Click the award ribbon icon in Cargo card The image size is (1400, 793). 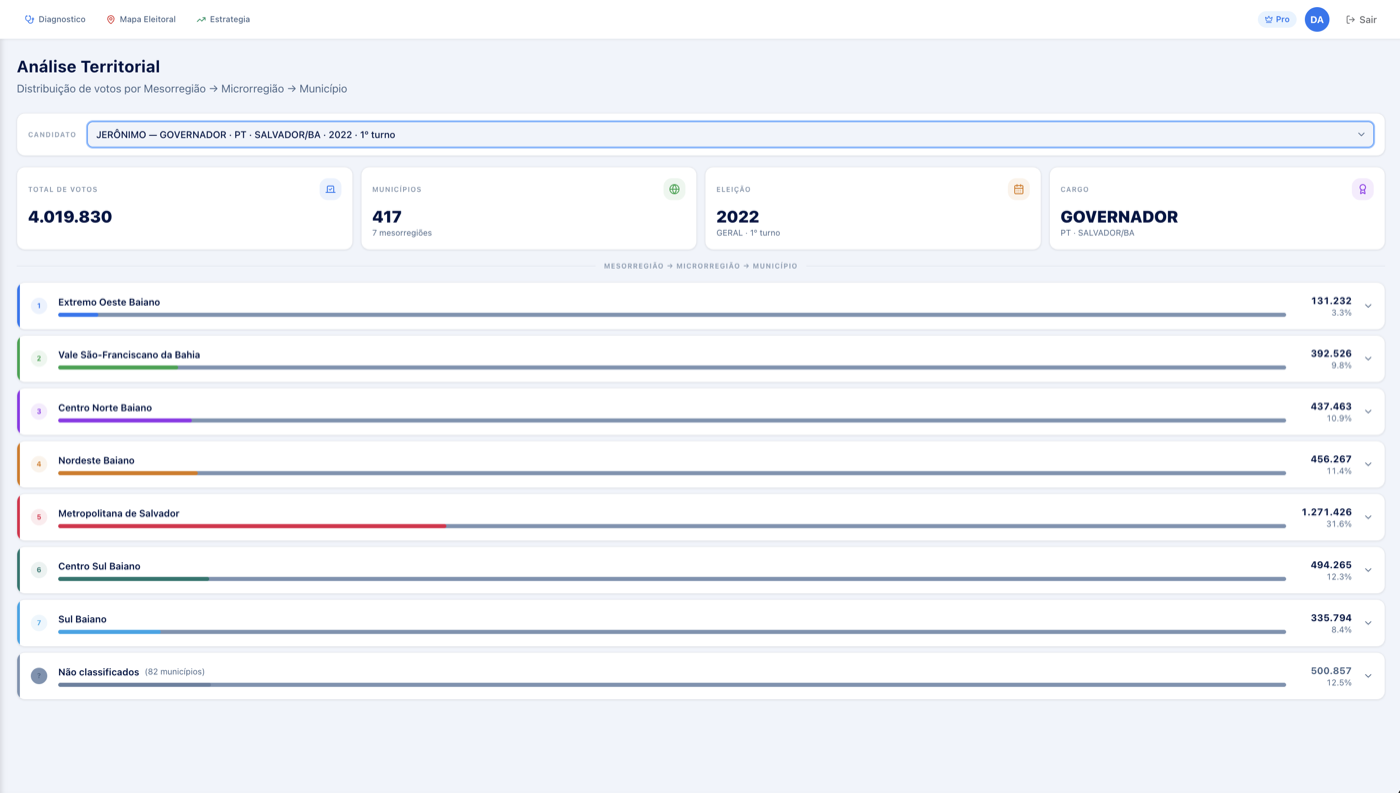tap(1362, 189)
